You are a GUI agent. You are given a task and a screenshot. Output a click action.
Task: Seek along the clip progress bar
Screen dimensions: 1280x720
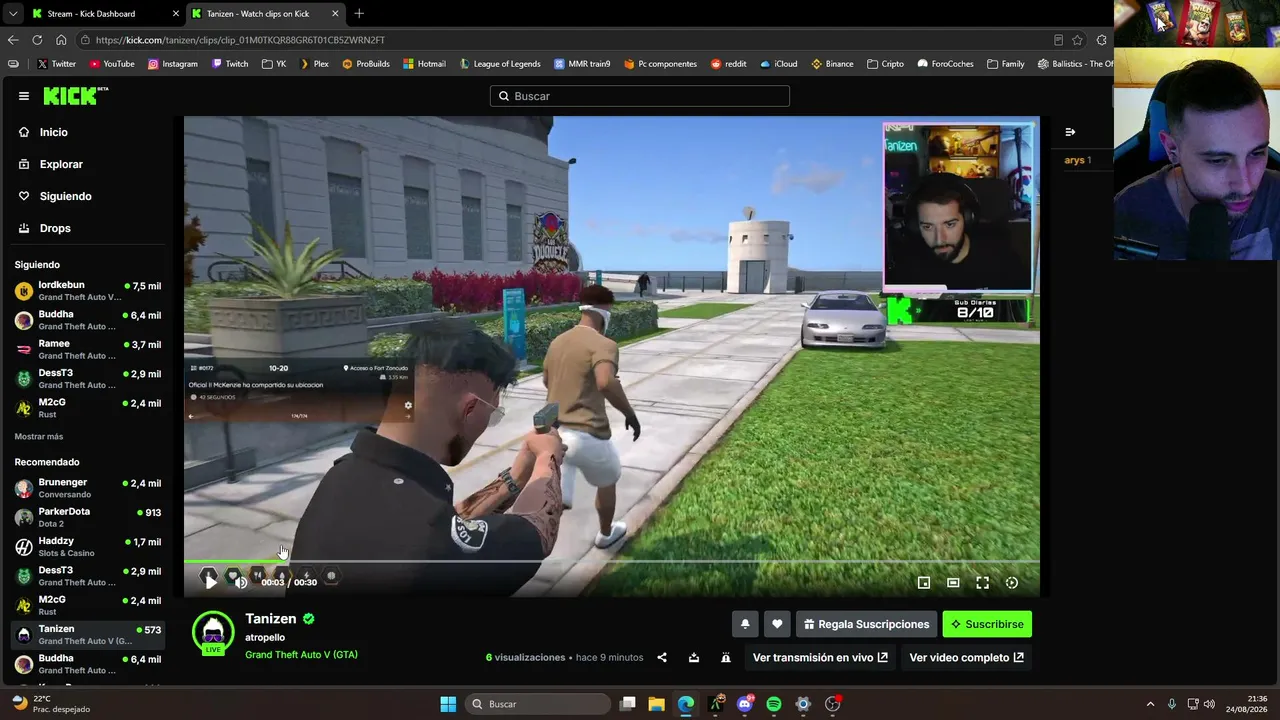point(611,561)
